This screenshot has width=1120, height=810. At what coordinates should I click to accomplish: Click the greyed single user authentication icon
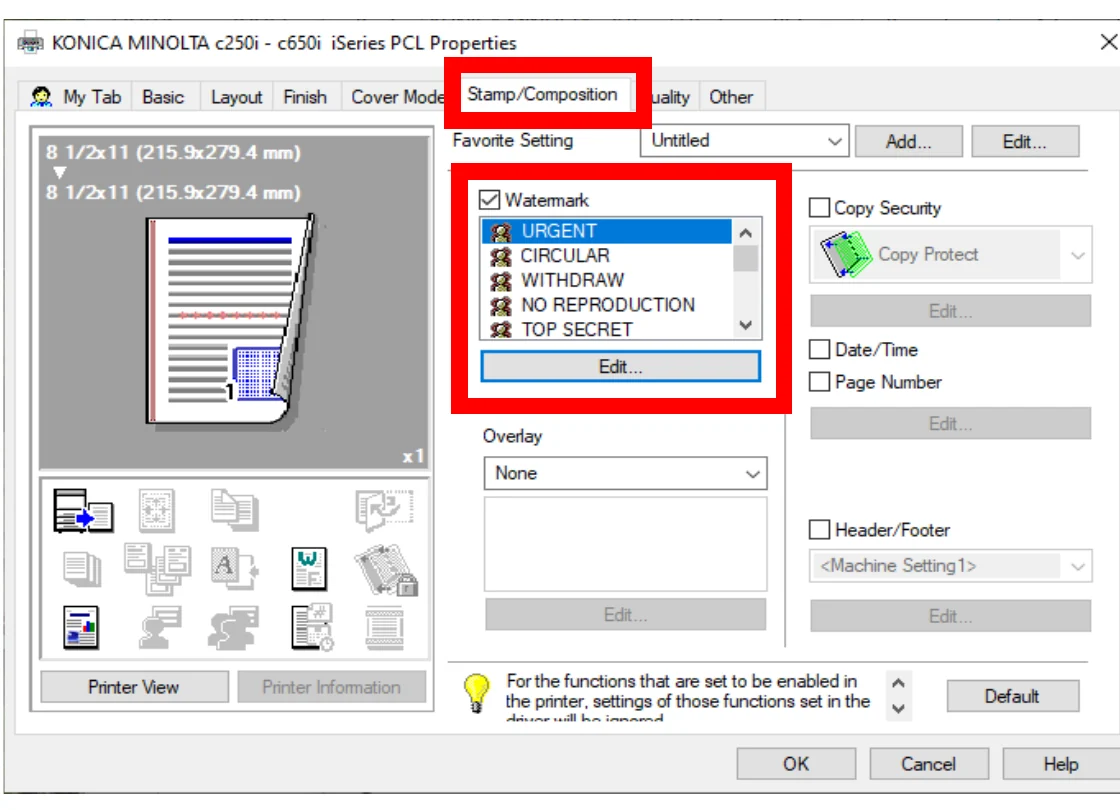point(159,627)
